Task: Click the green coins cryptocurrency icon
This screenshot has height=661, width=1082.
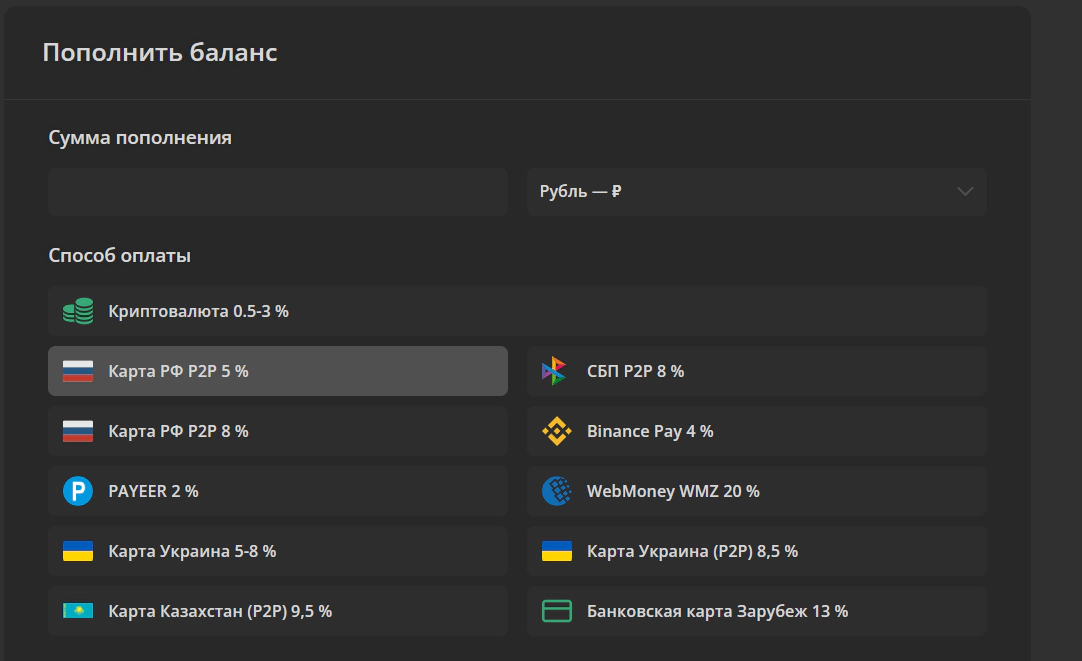Action: (78, 311)
